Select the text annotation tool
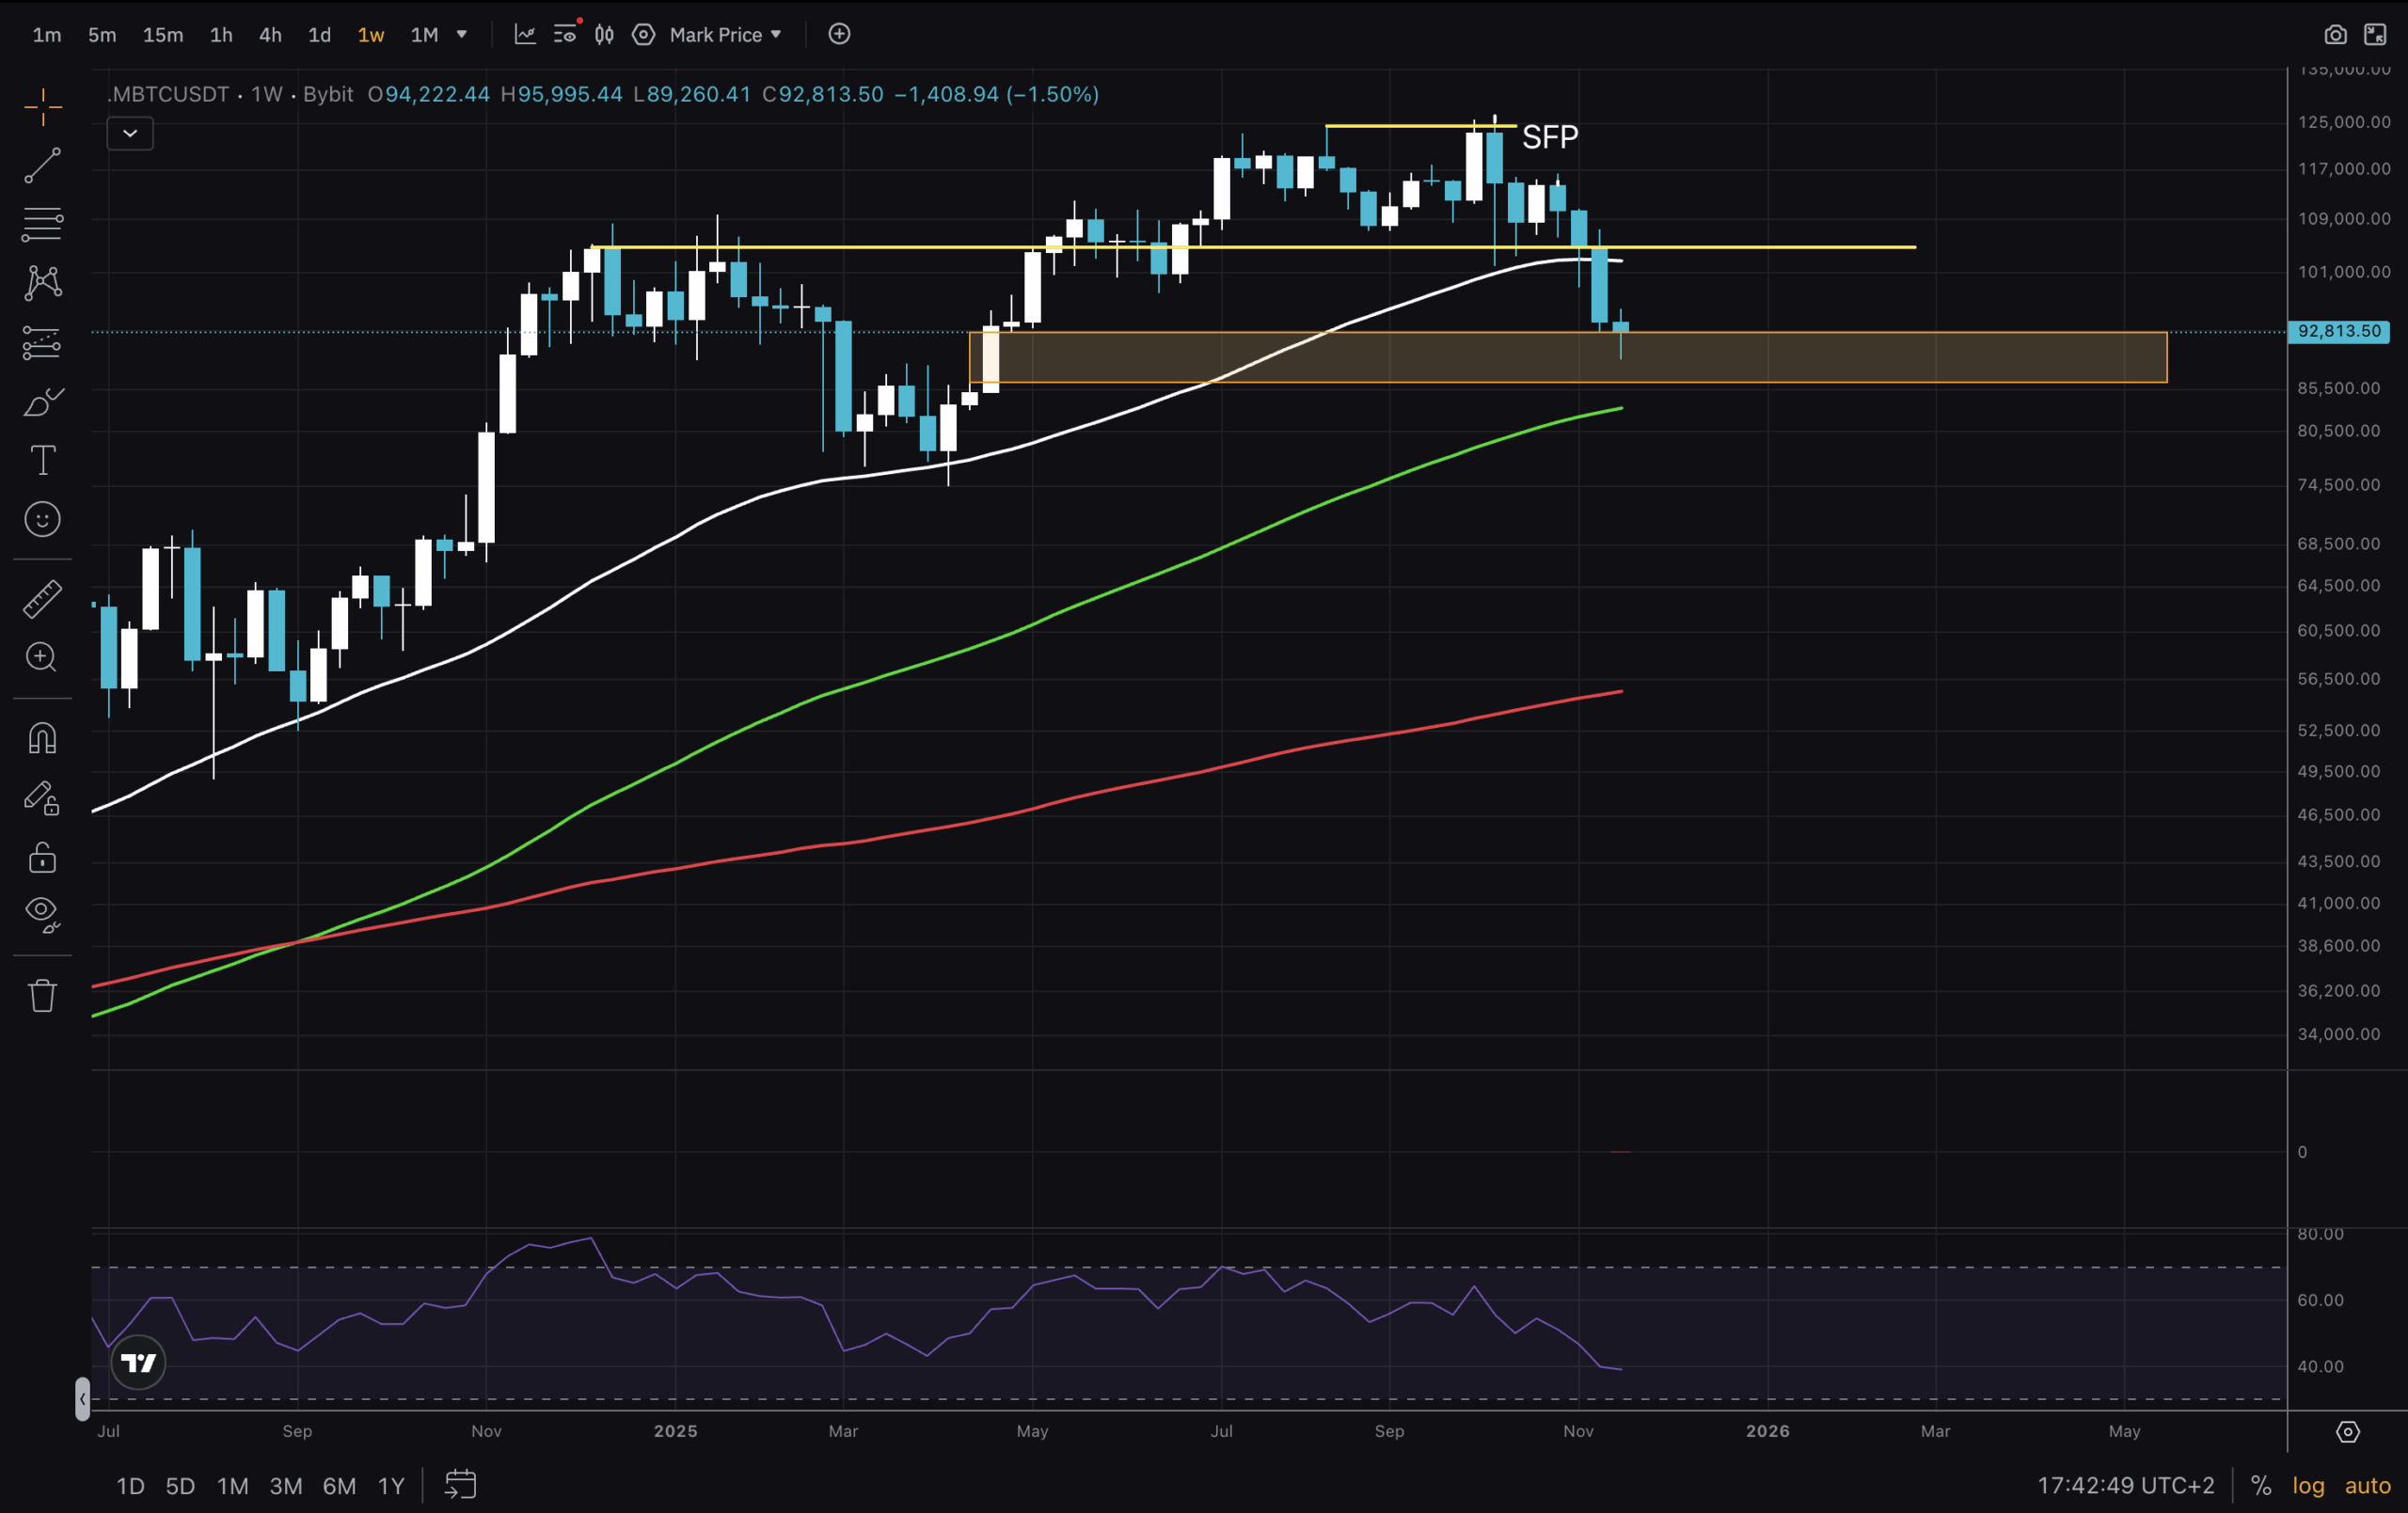This screenshot has height=1513, width=2408. tap(43, 460)
